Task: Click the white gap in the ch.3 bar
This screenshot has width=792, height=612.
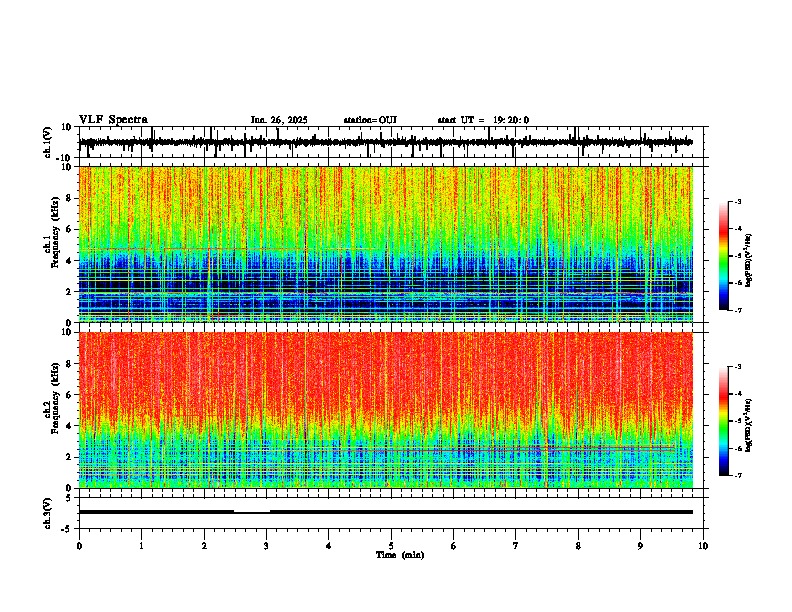Action: 252,512
